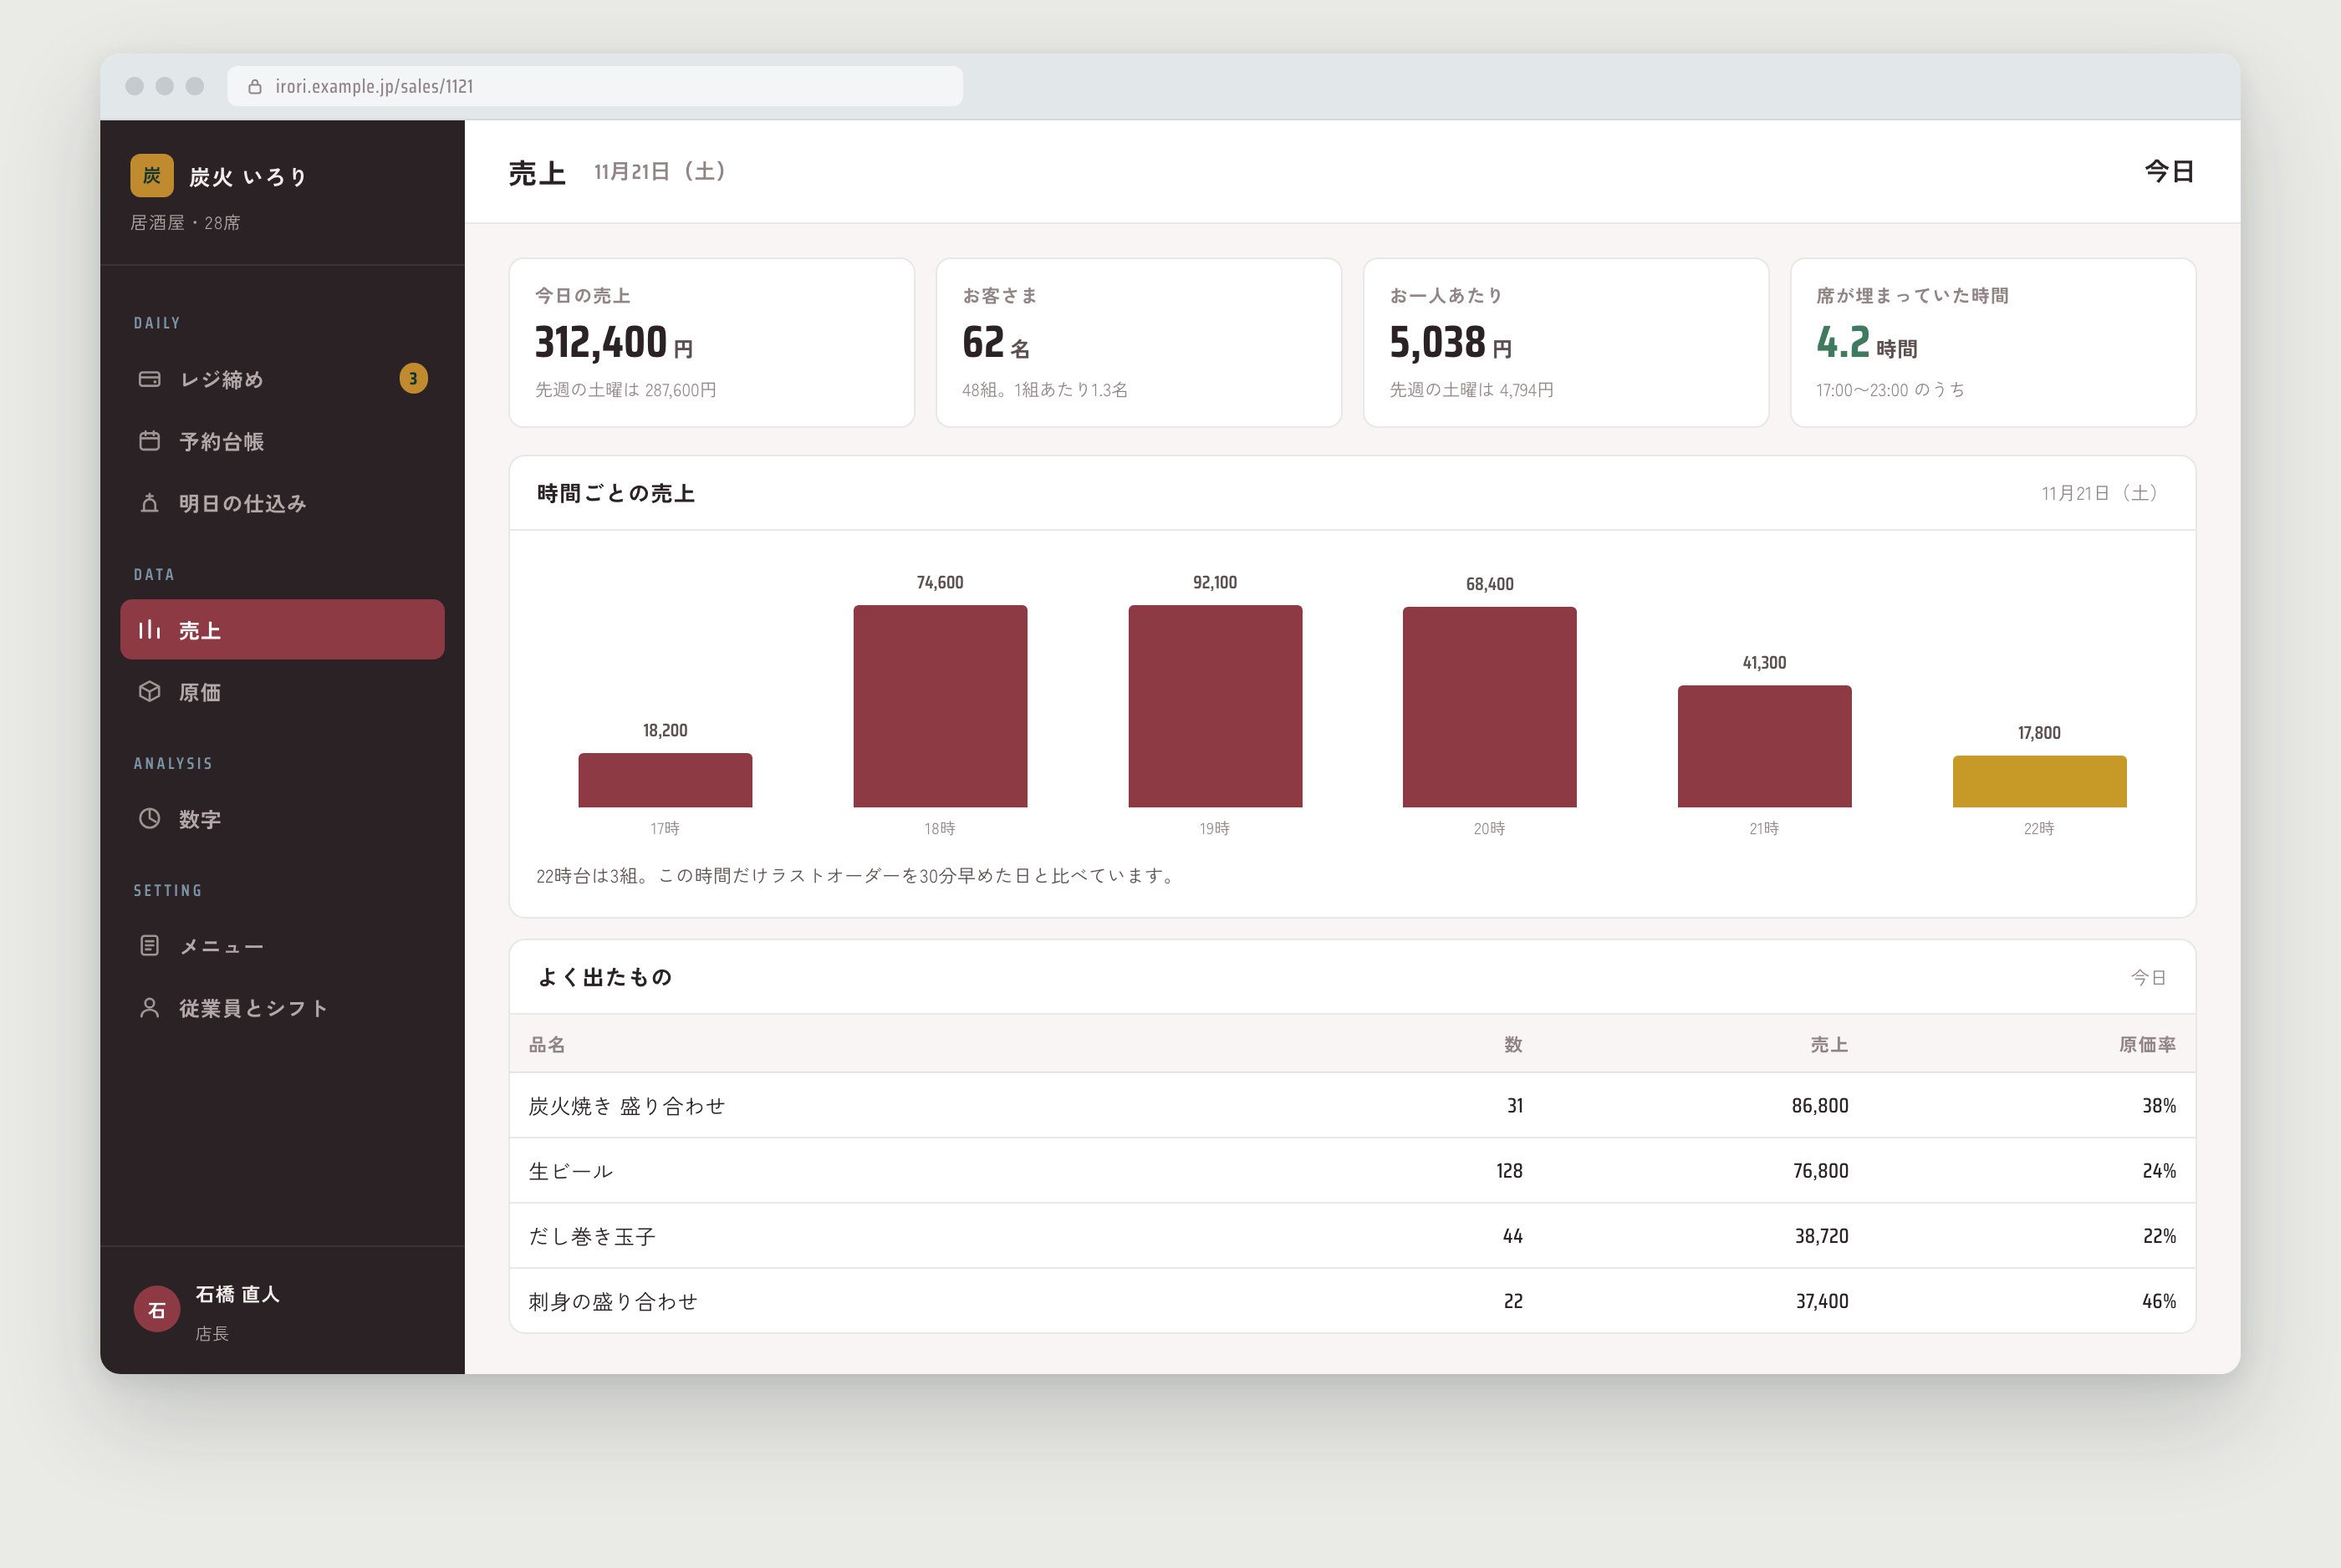Image resolution: width=2341 pixels, height=1568 pixels.
Task: Sort table by 売上 column header
Action: 1828,1044
